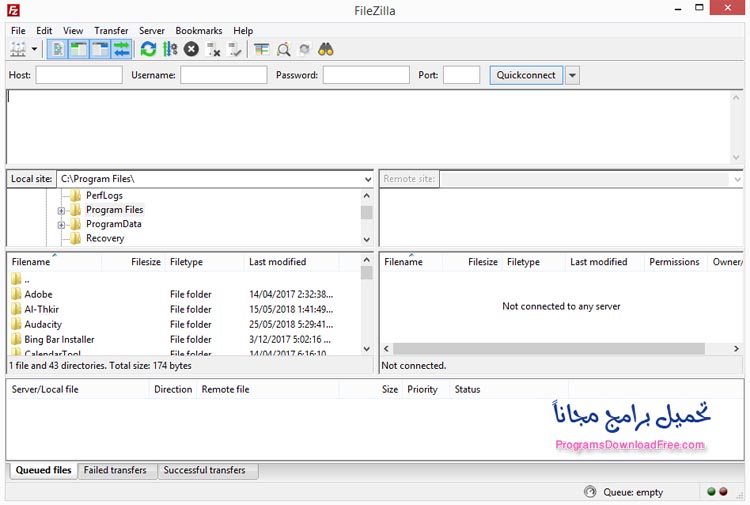
Task: Select ProgramData folder in tree
Action: point(113,224)
